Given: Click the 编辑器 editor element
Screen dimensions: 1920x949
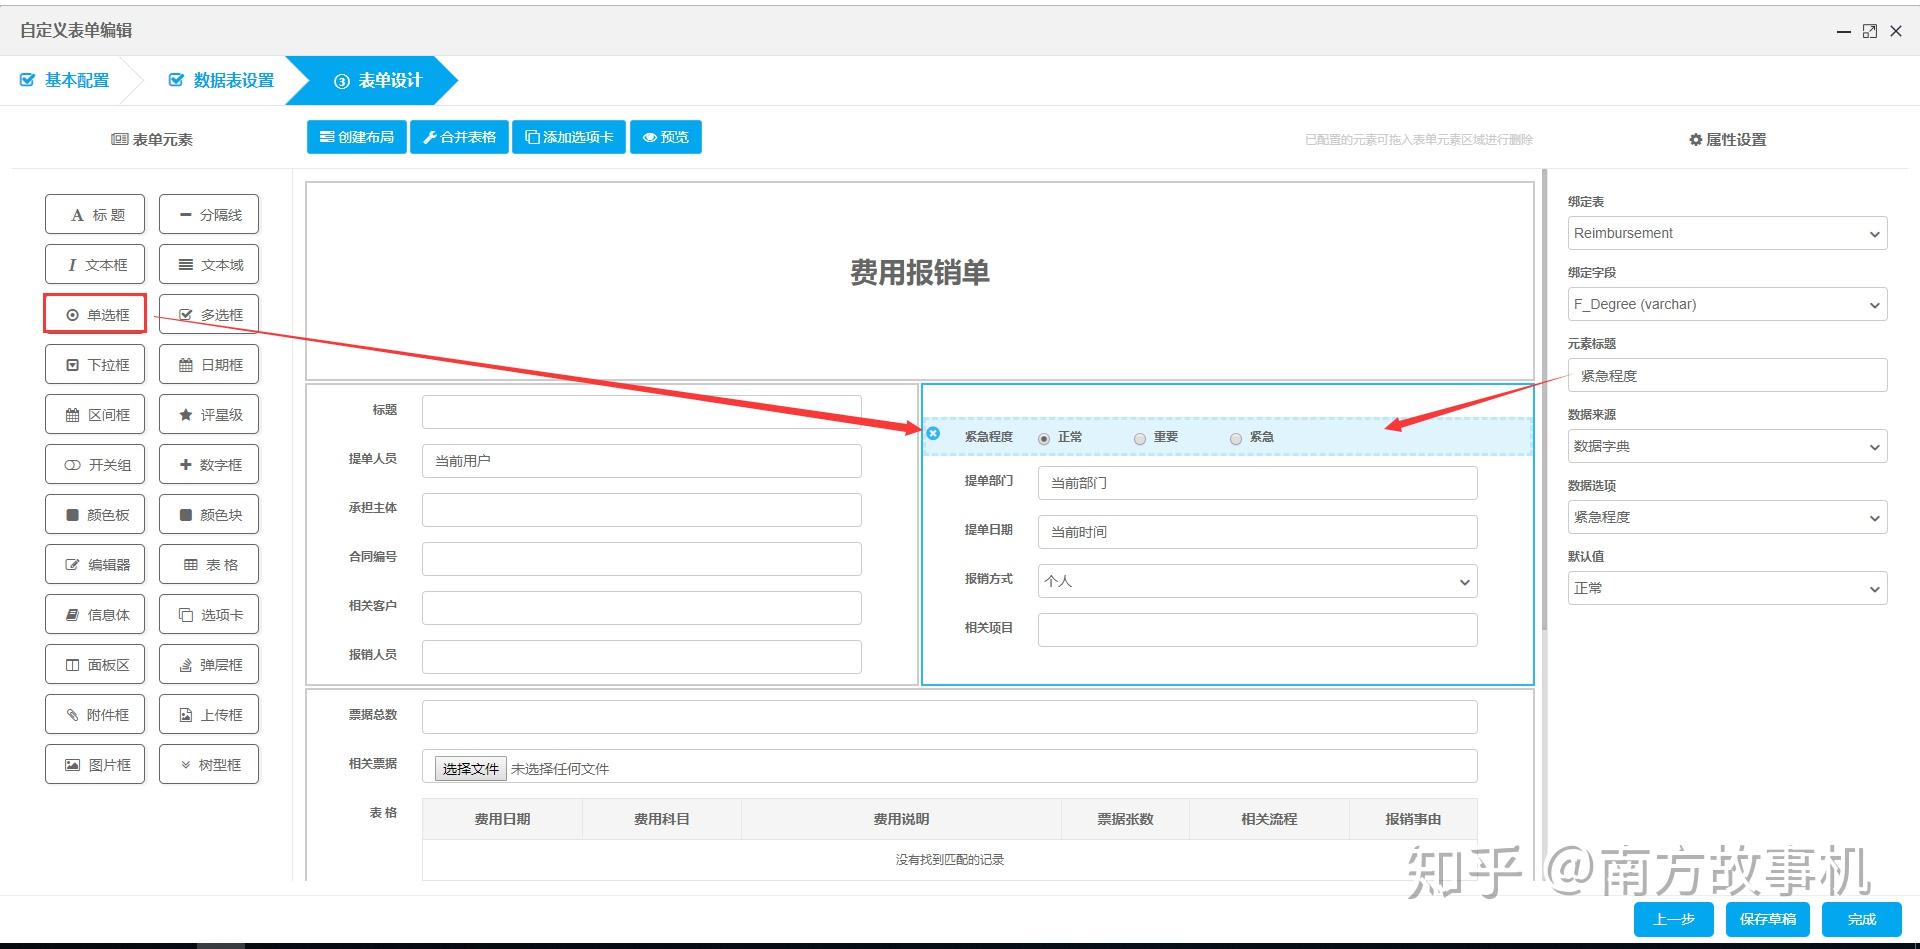Looking at the screenshot, I should [95, 564].
